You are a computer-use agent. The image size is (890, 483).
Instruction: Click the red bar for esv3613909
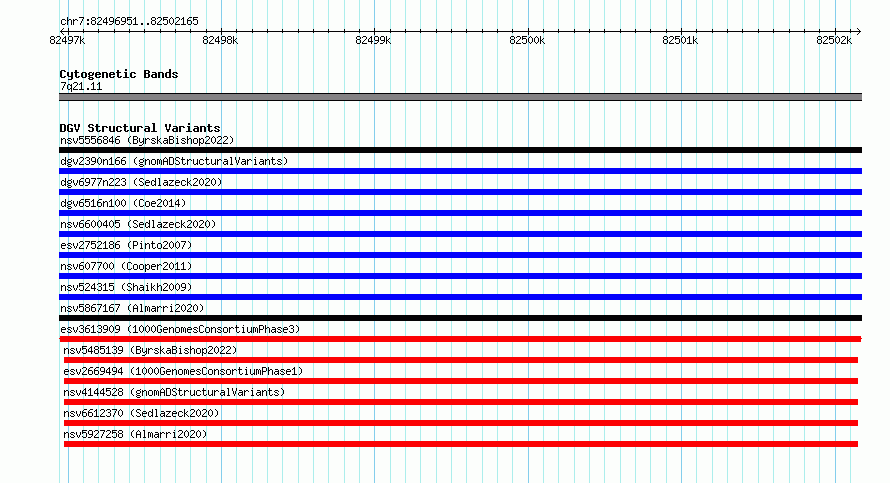[x=460, y=339]
